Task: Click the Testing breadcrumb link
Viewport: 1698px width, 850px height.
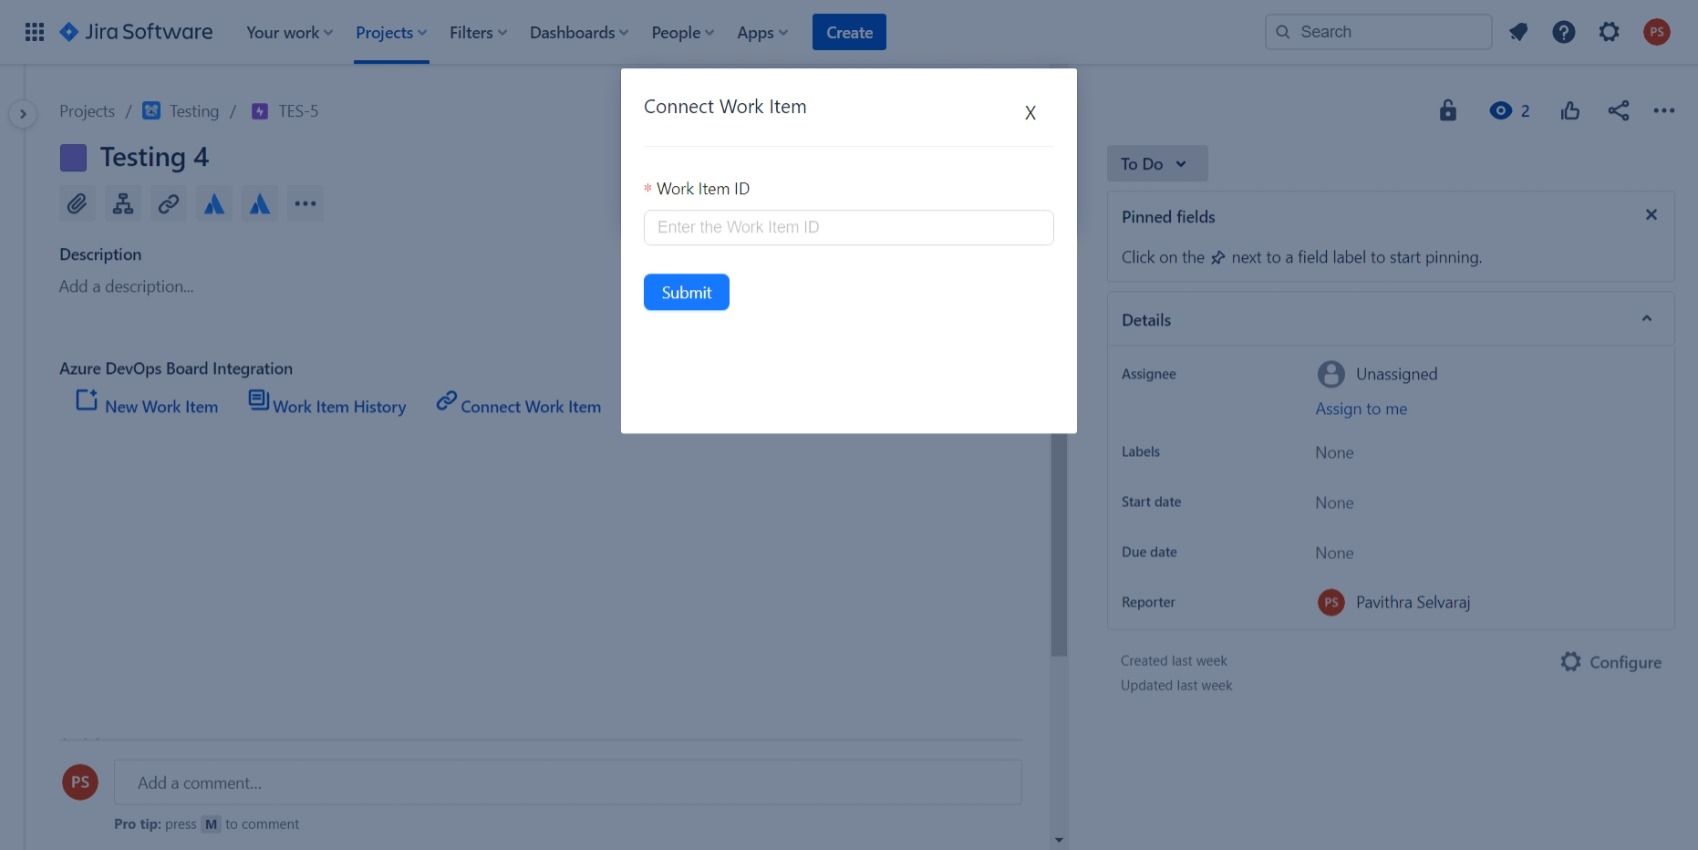Action: pos(194,111)
